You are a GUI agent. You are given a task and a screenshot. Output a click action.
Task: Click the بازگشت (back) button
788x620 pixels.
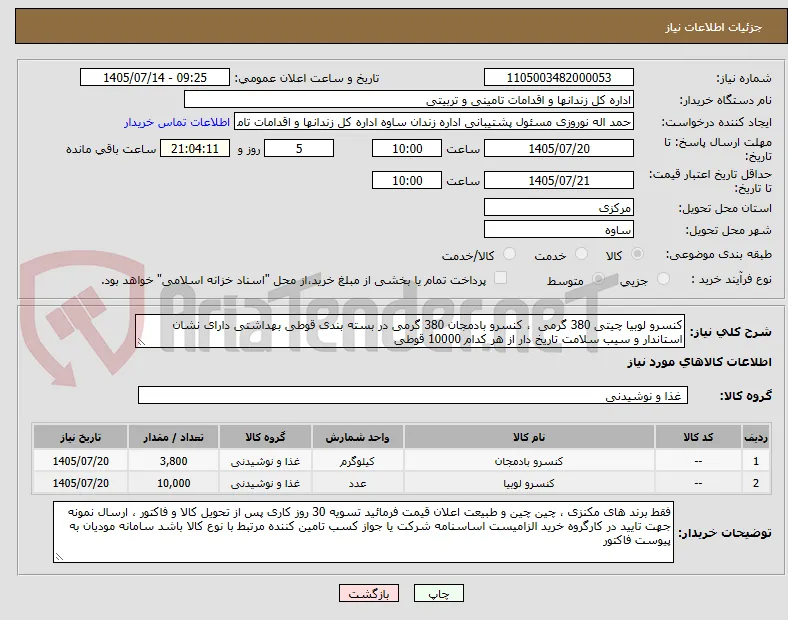pos(369,593)
